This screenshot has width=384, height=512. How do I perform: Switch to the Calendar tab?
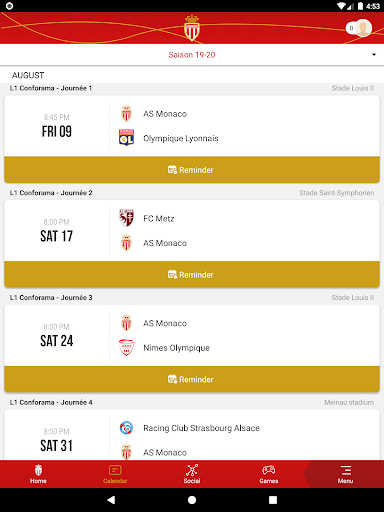tap(115, 474)
